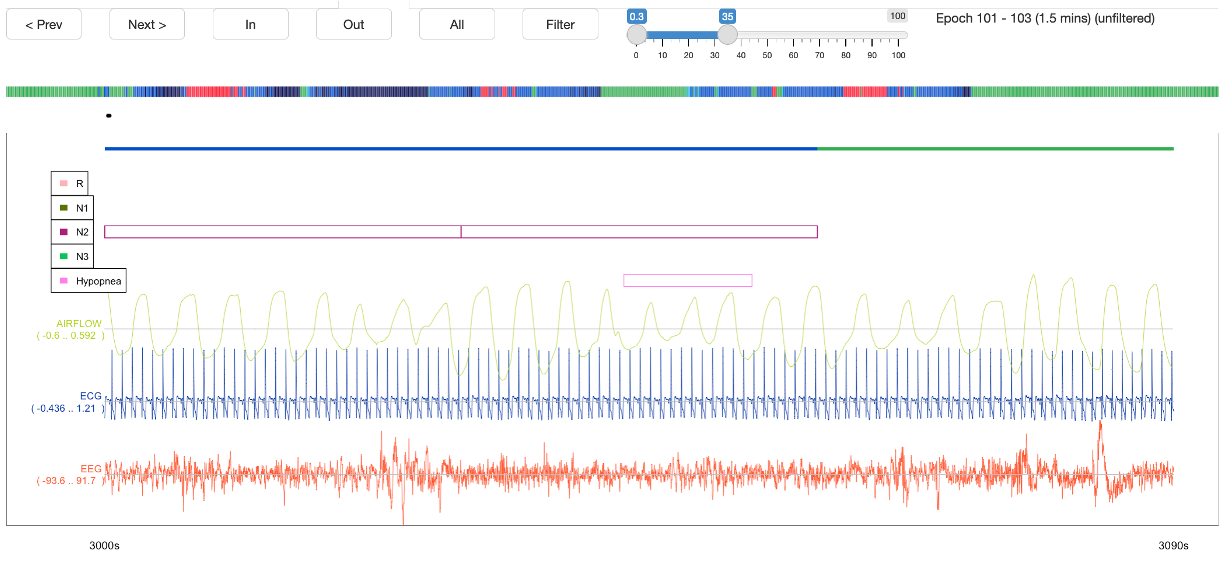Select the pink Hypopnea event box

click(687, 280)
